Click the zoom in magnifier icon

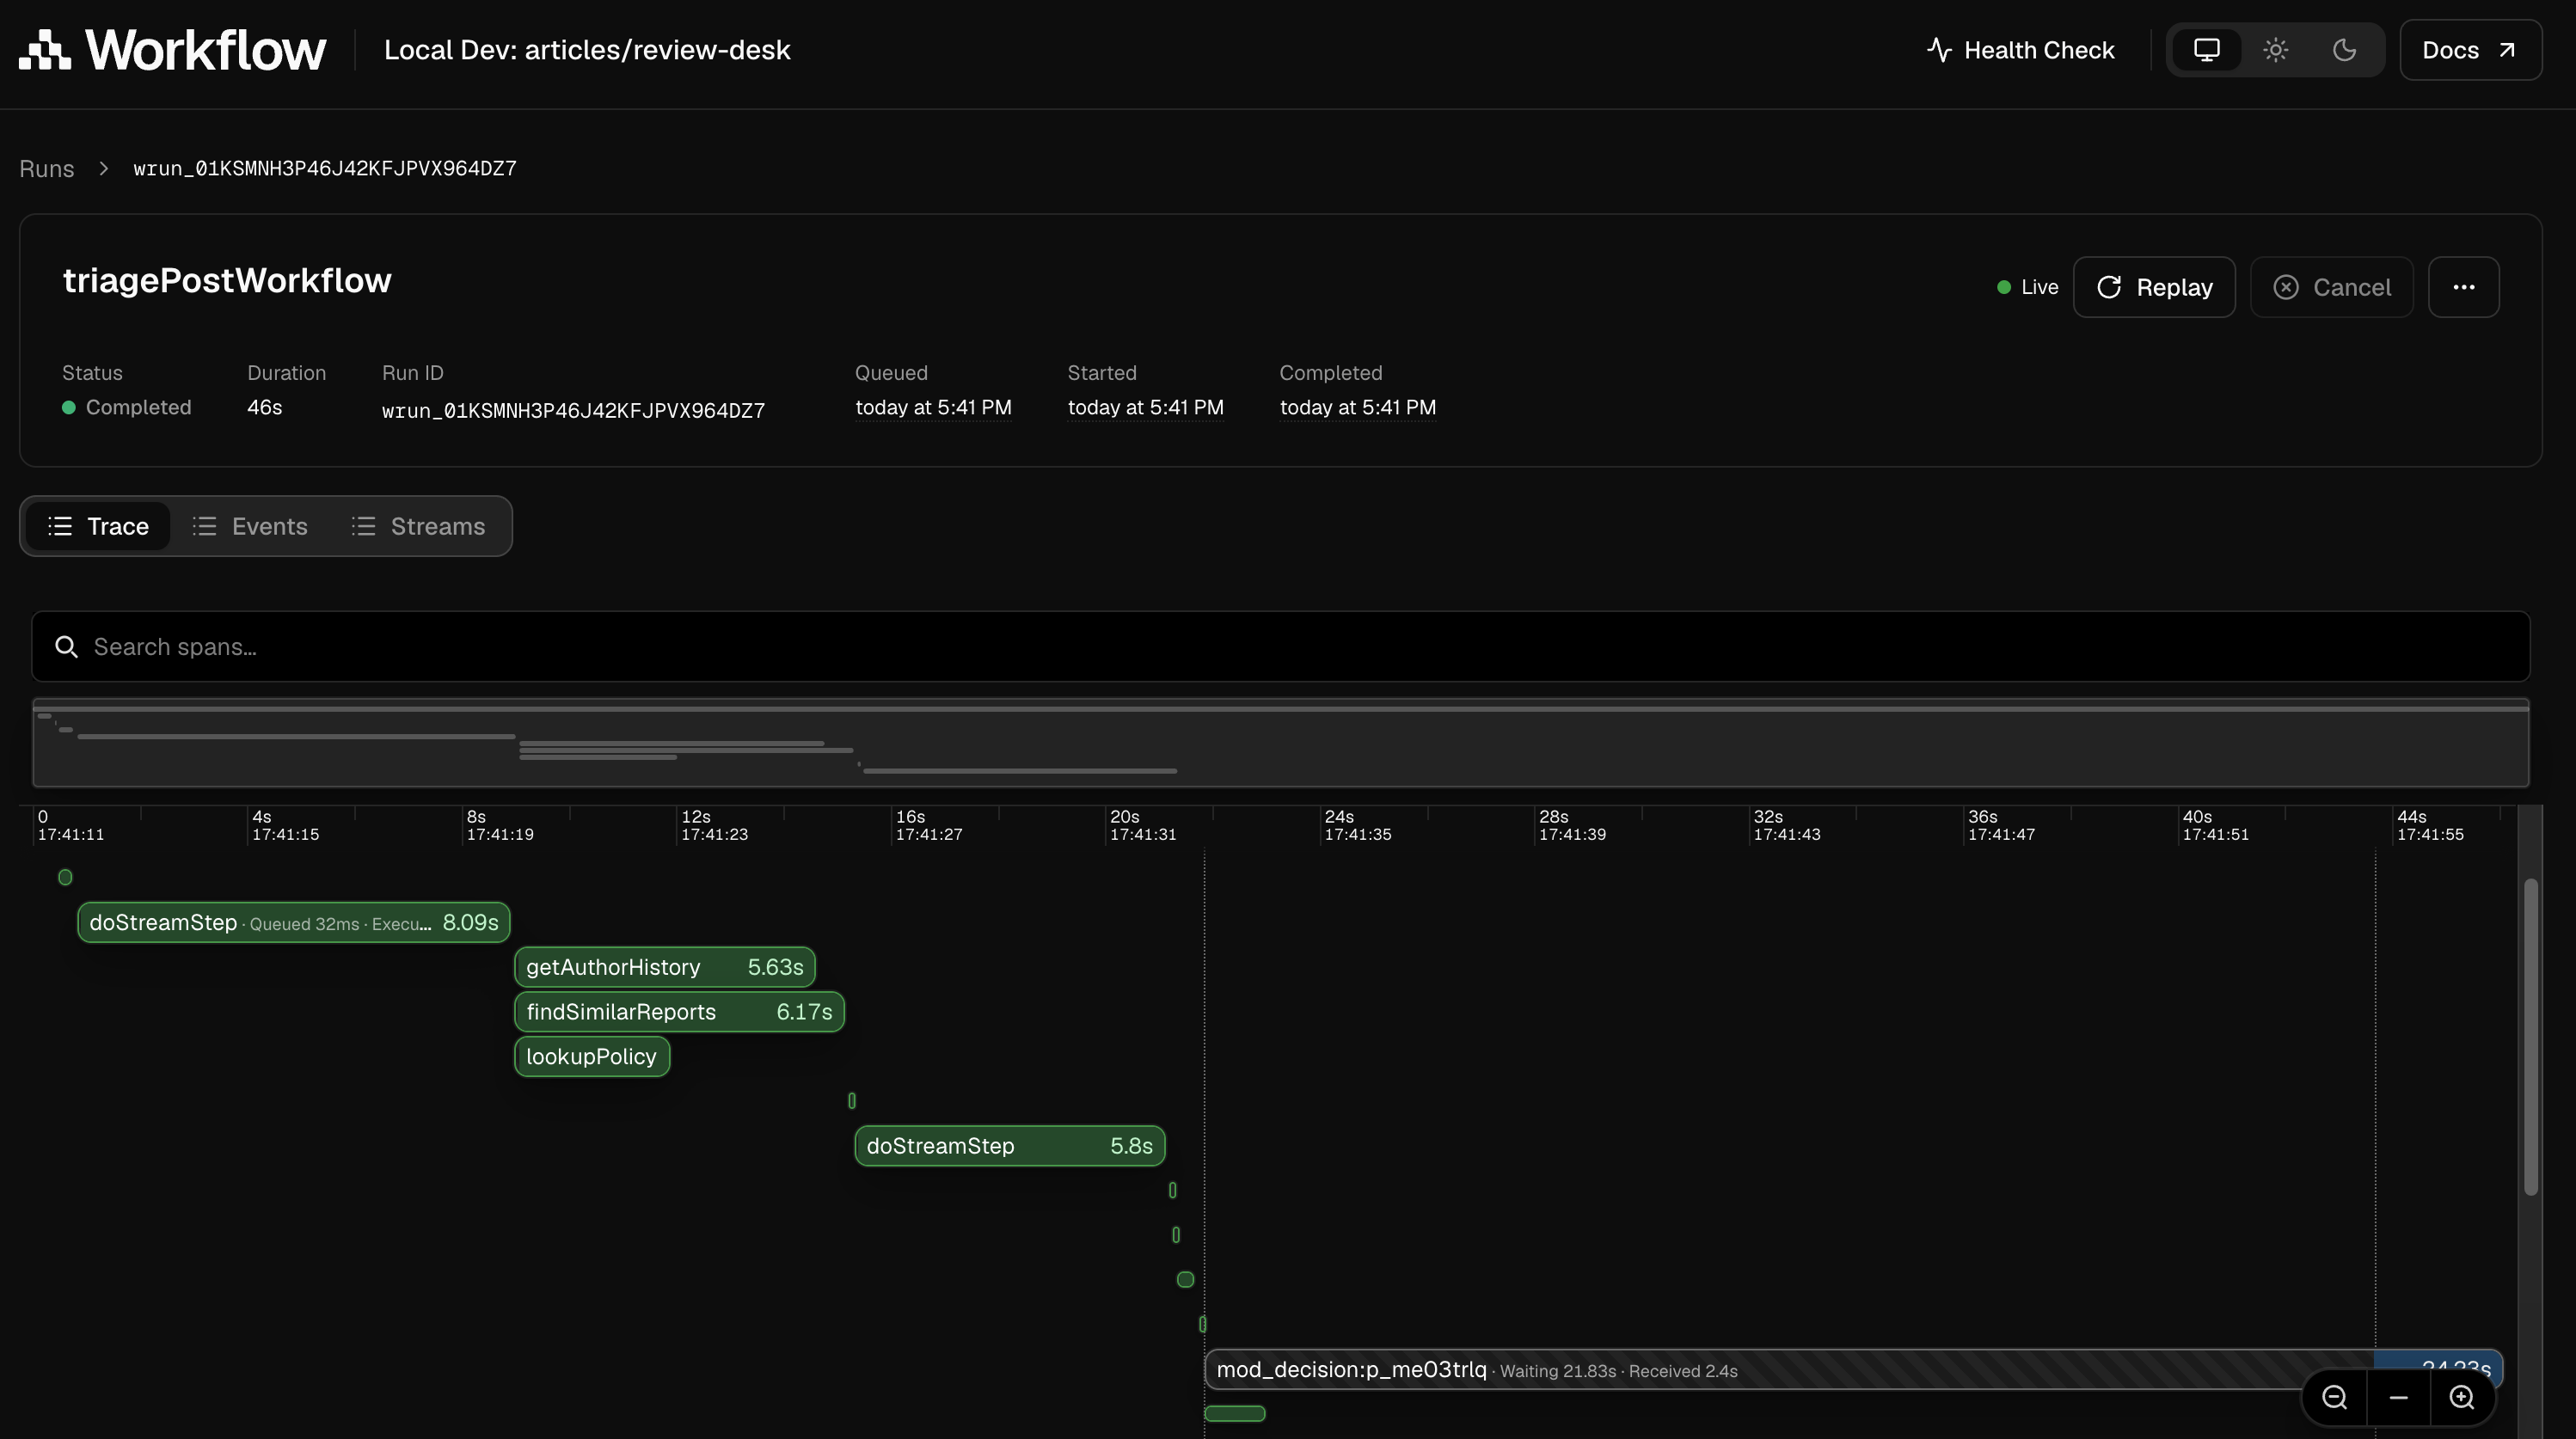point(2462,1397)
